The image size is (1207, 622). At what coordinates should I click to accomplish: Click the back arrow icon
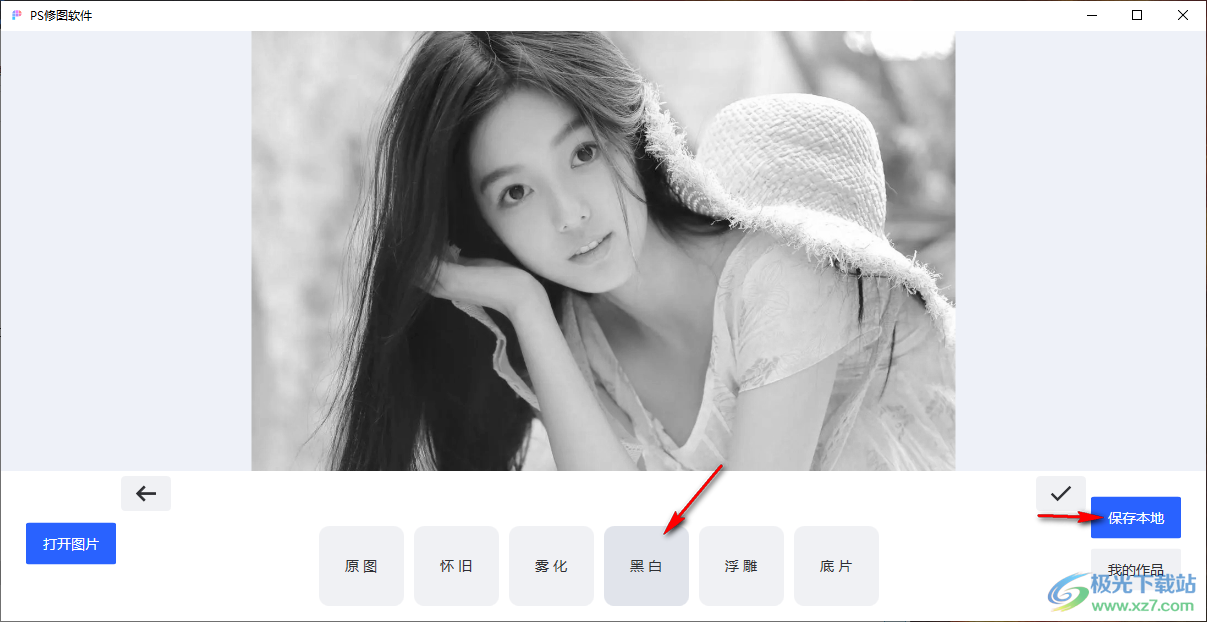click(146, 493)
